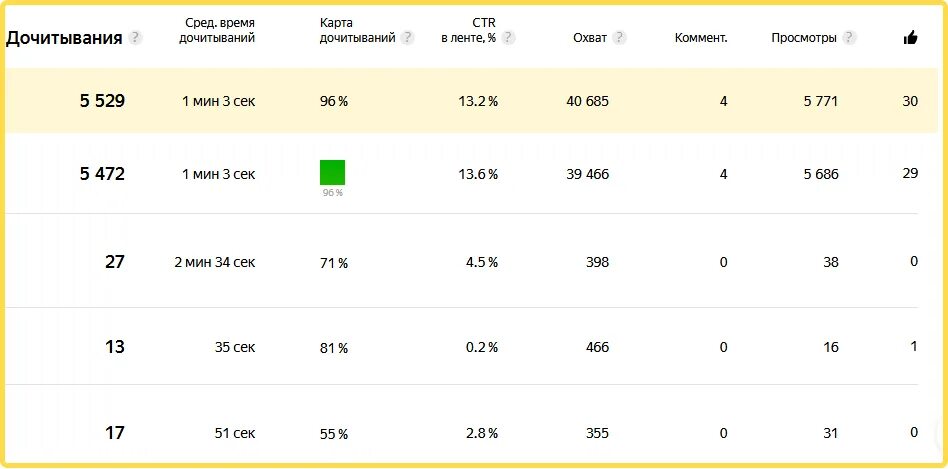Click the Просмотры column header text

(x=804, y=38)
